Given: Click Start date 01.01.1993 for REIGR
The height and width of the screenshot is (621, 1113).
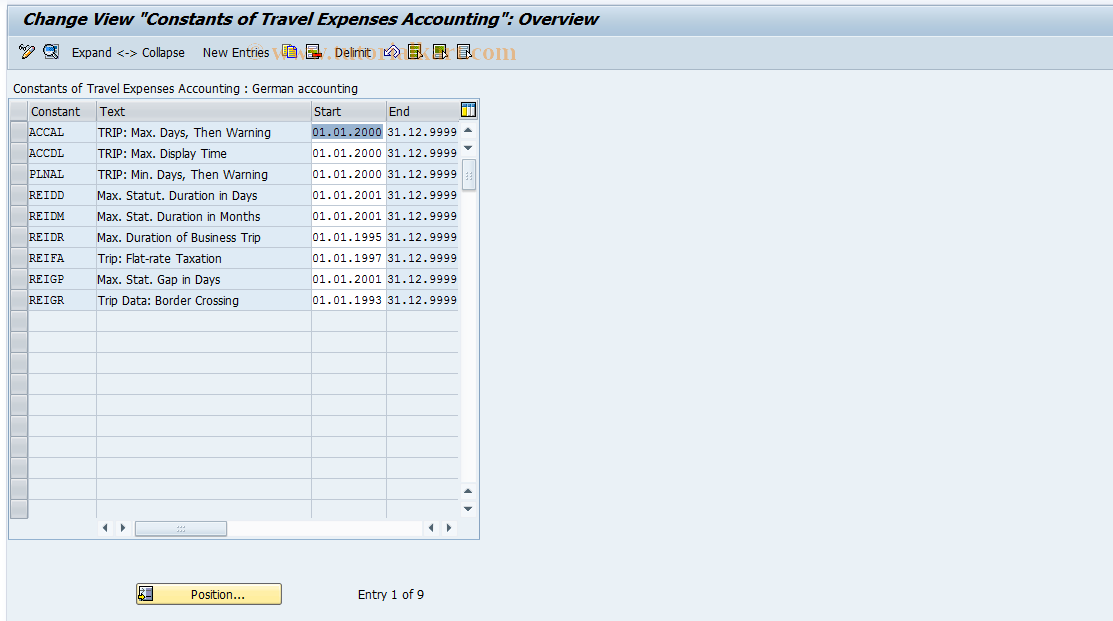Looking at the screenshot, I should tap(348, 300).
